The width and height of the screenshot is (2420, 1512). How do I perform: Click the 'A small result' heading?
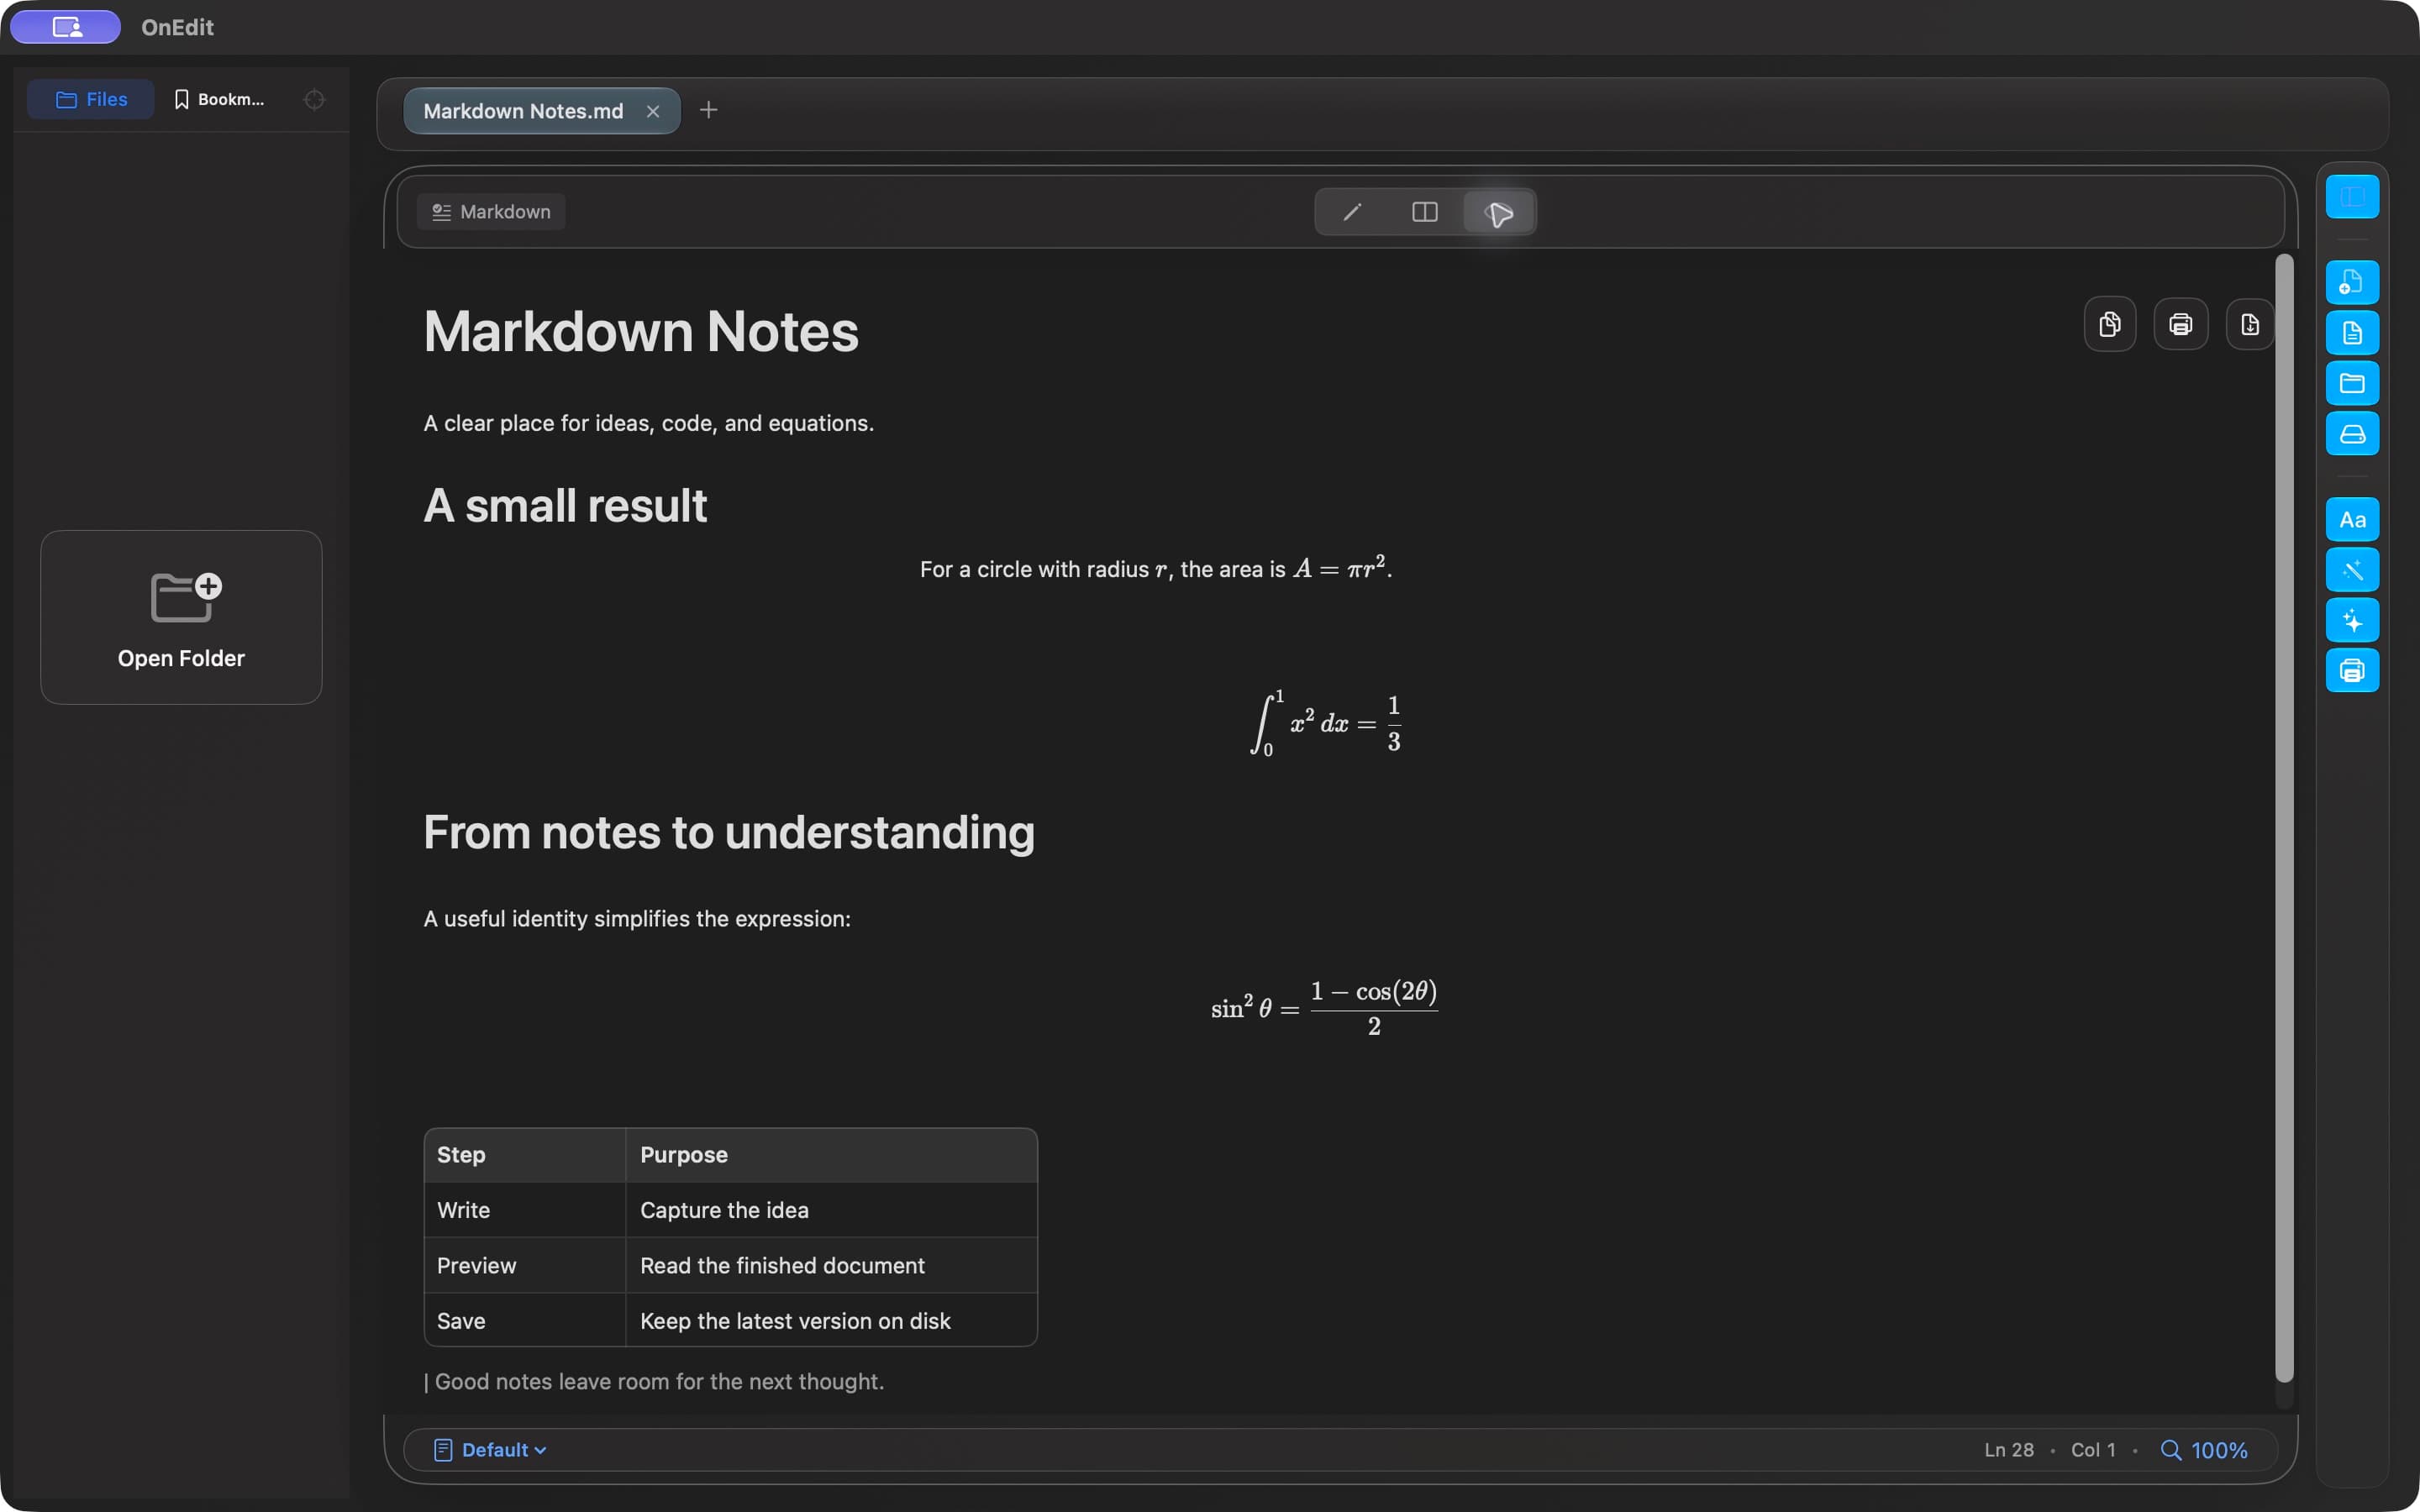(565, 506)
